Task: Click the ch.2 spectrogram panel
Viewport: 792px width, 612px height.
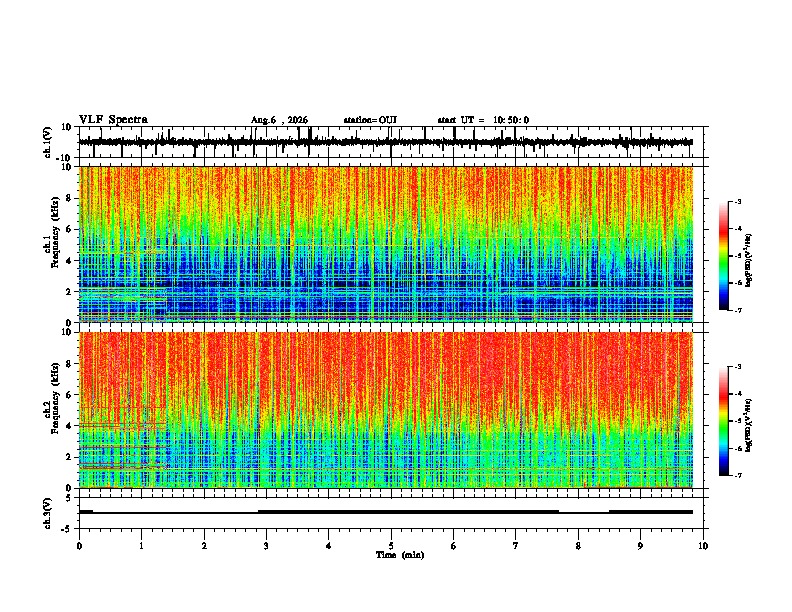Action: click(x=393, y=410)
